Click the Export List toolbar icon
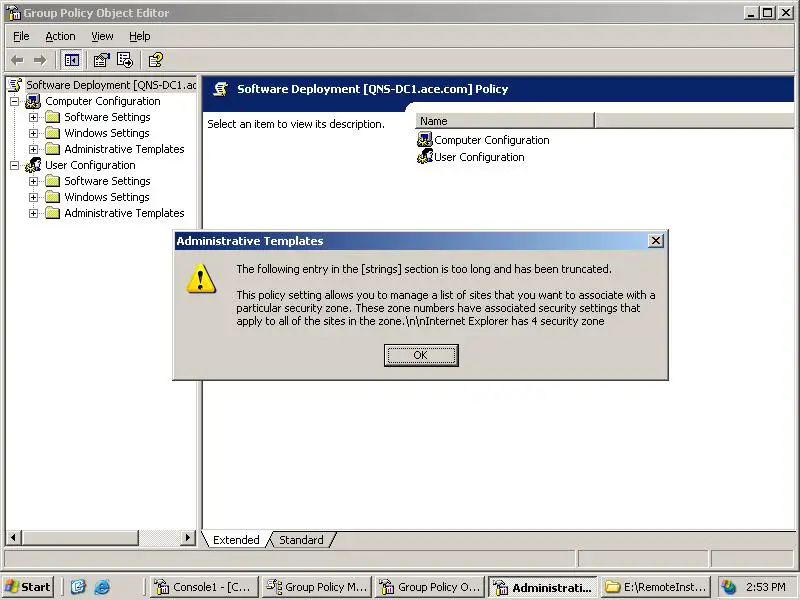800x600 pixels. (125, 60)
